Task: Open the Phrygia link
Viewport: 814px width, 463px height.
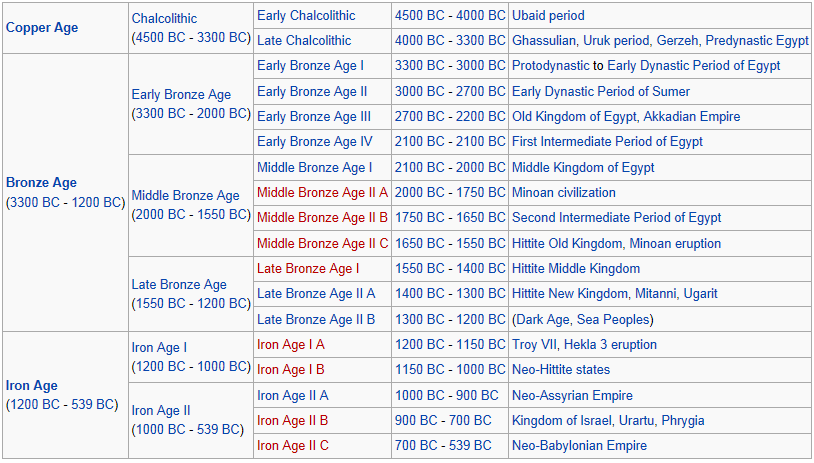Action: pyautogui.click(x=683, y=420)
